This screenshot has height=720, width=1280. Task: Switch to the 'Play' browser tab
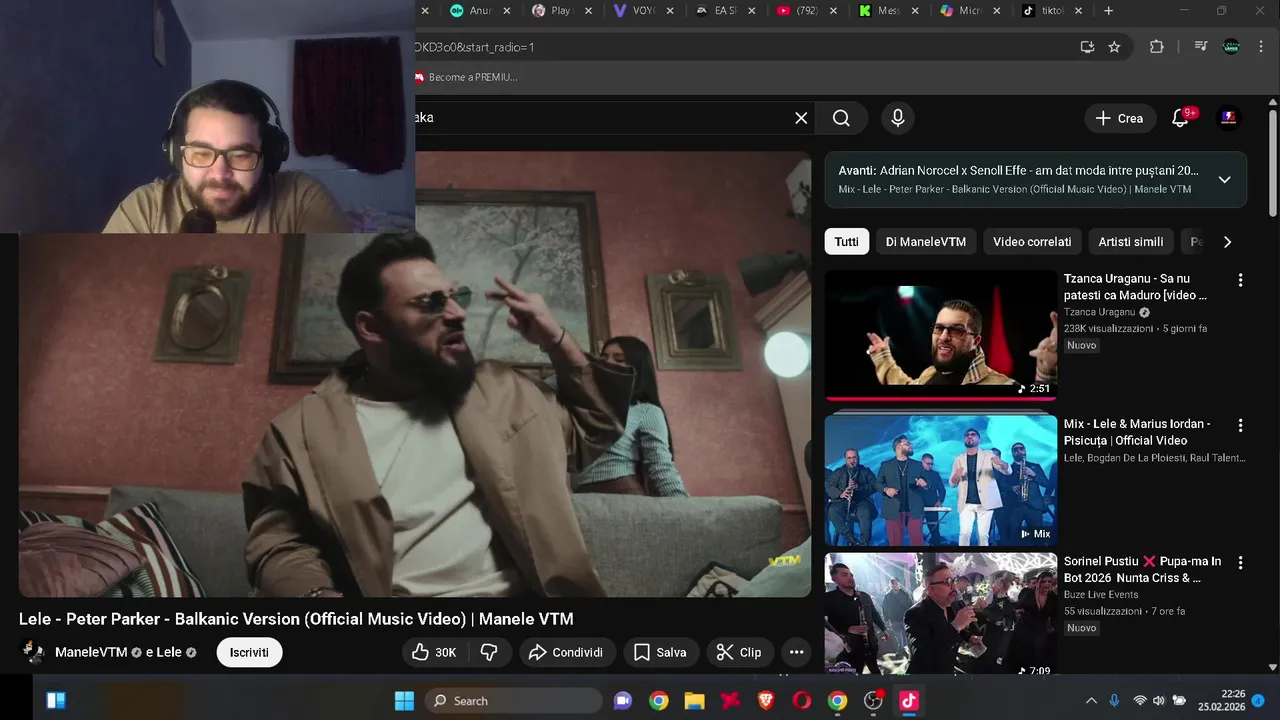[x=551, y=11]
